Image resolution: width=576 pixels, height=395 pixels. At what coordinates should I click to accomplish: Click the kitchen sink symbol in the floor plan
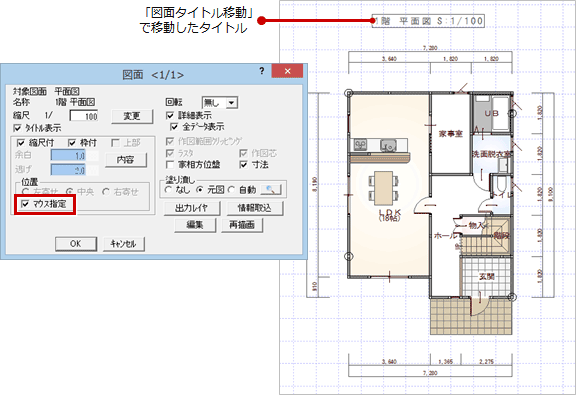[388, 146]
